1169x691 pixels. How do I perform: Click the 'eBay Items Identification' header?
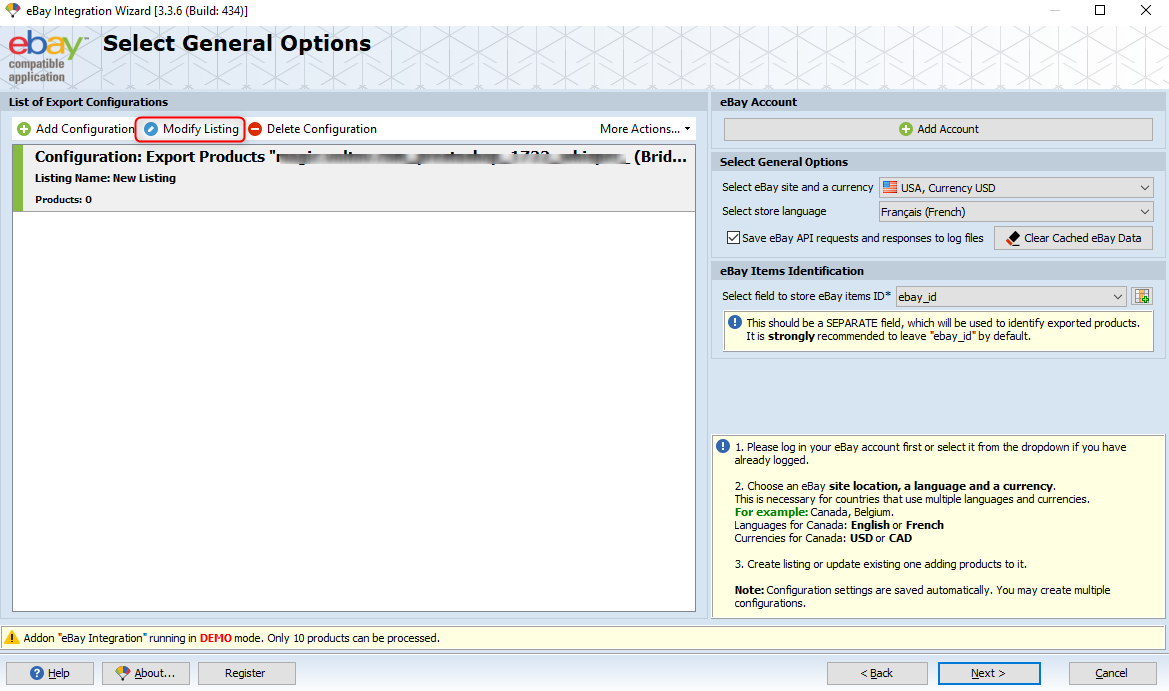click(x=791, y=271)
